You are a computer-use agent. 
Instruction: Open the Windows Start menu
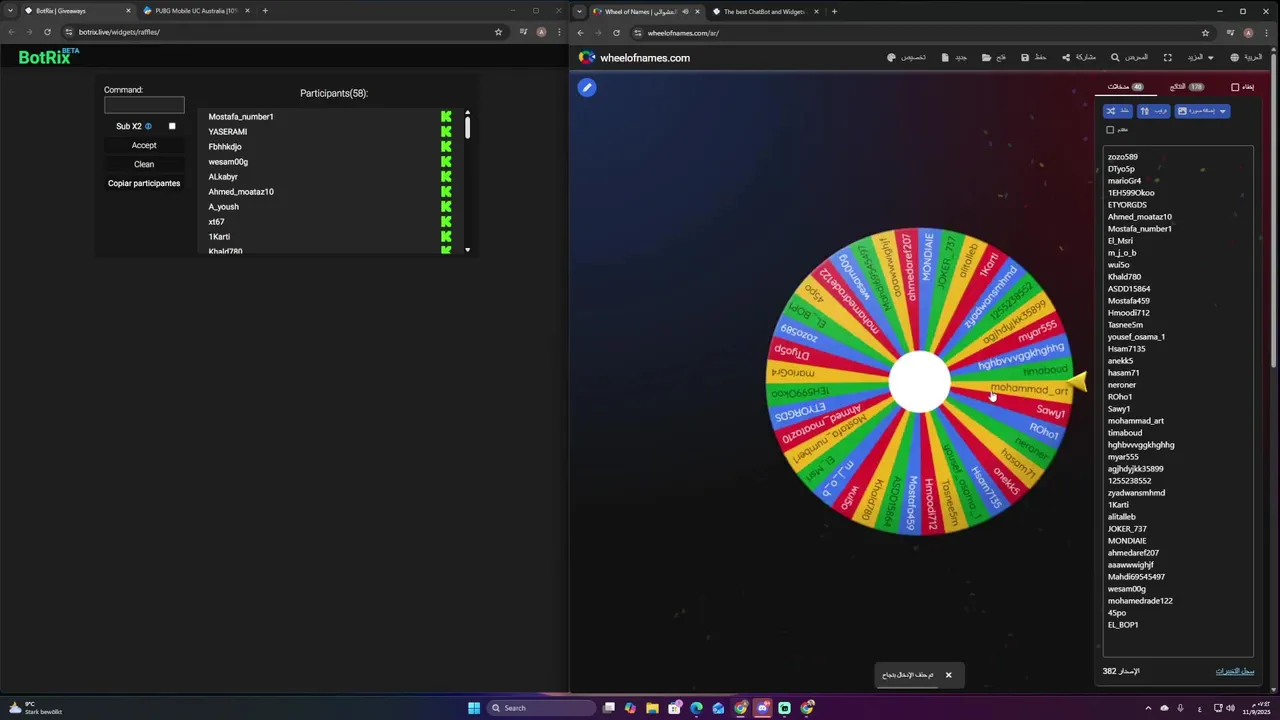(x=474, y=708)
